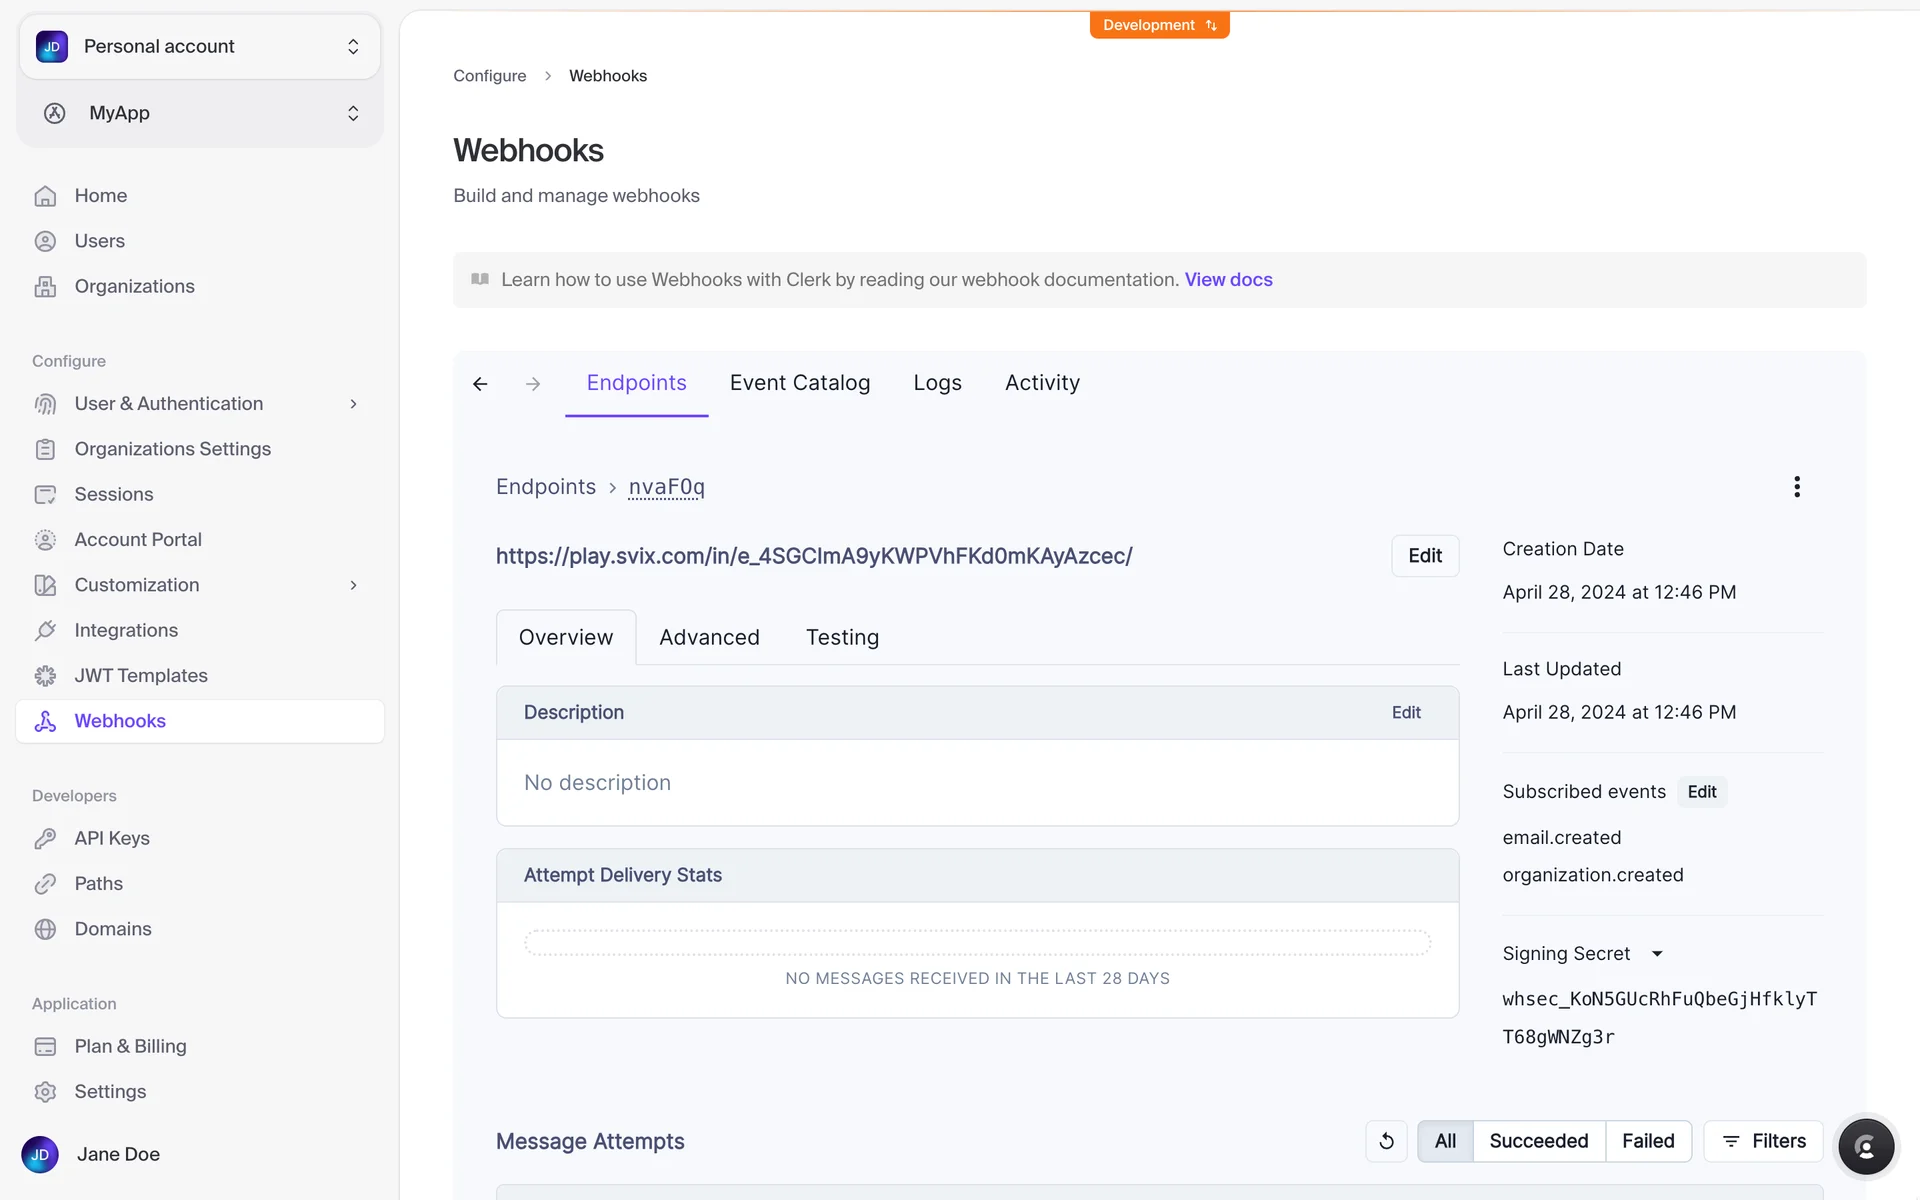Open the API Keys key icon

45,838
